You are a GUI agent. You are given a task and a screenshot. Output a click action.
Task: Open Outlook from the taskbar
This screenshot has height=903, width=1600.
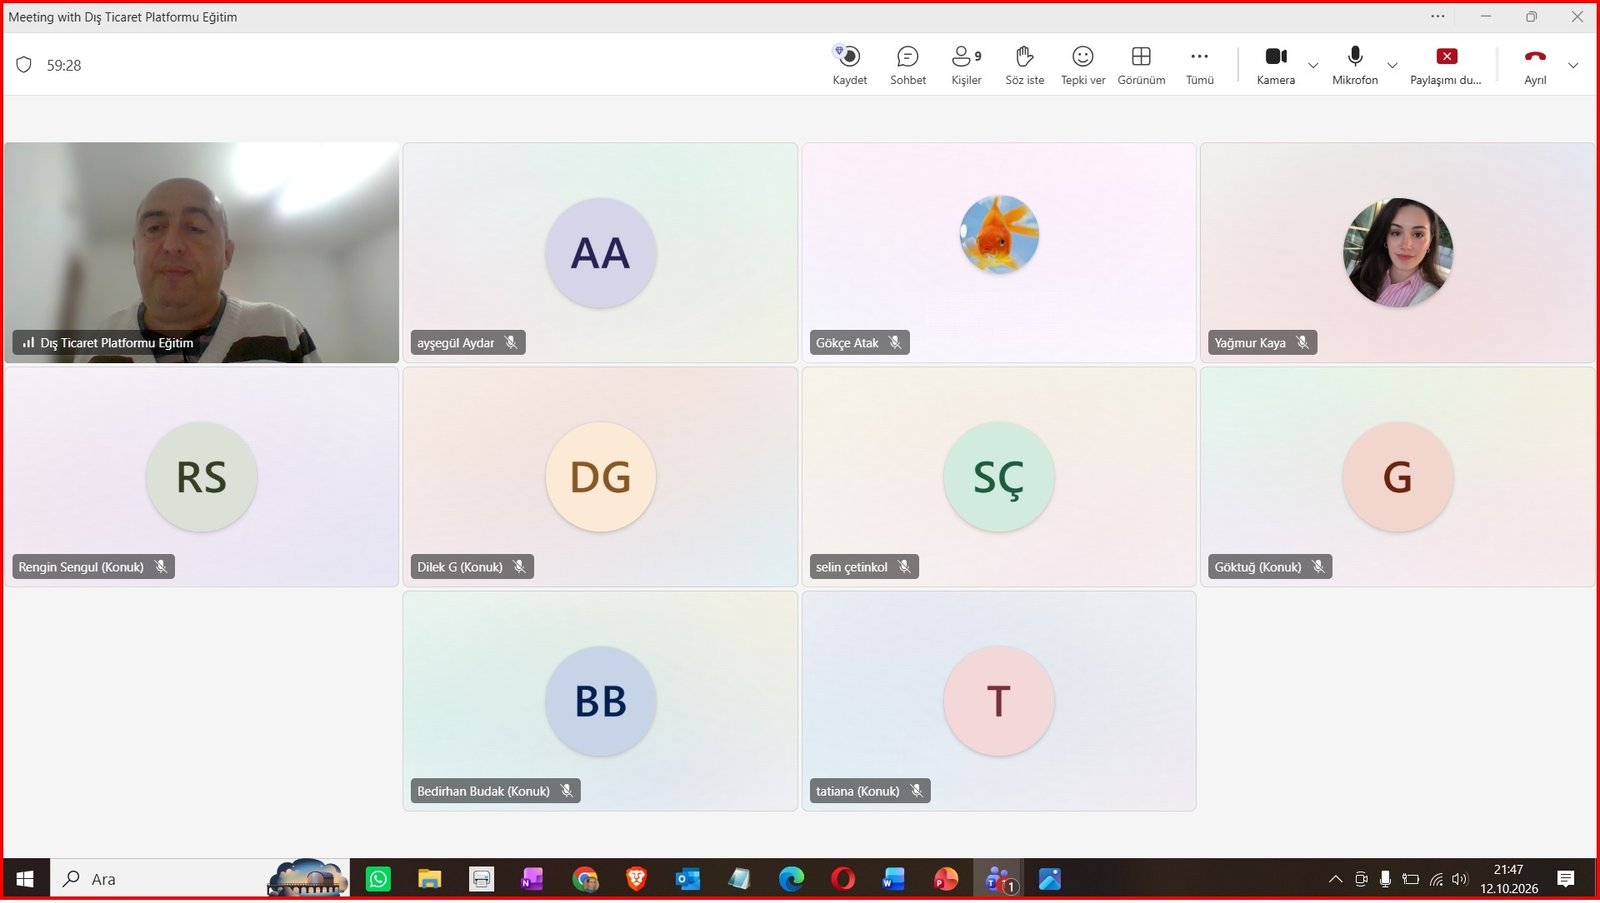[688, 879]
